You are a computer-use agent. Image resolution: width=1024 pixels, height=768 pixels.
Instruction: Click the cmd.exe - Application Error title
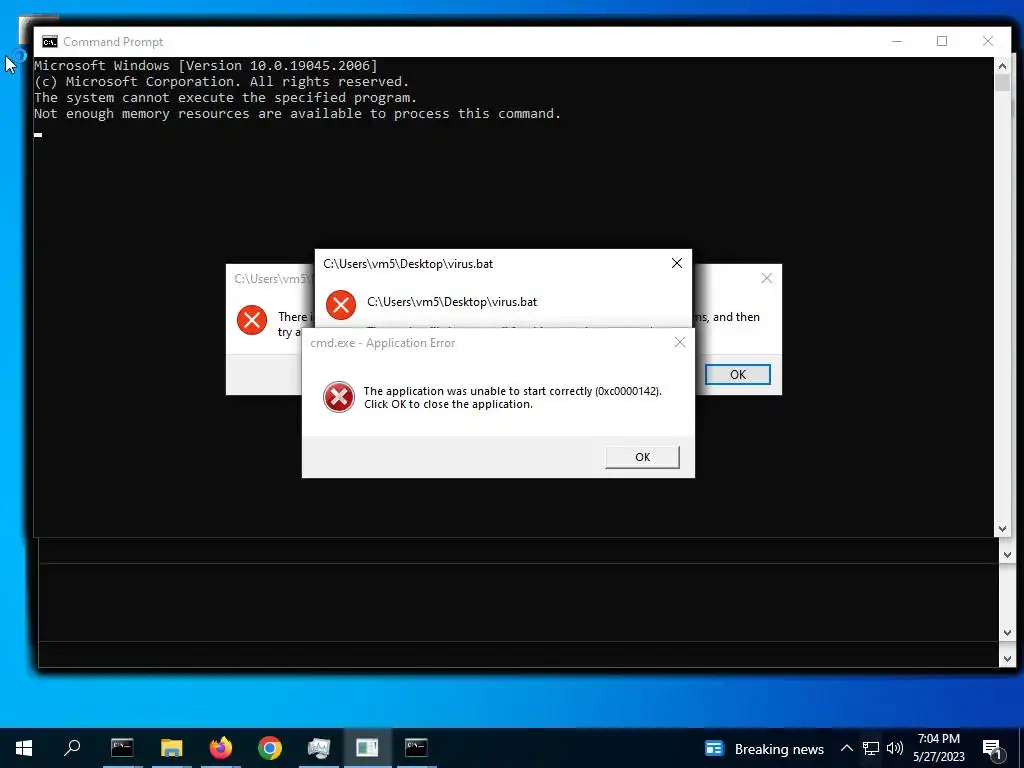click(x=383, y=343)
